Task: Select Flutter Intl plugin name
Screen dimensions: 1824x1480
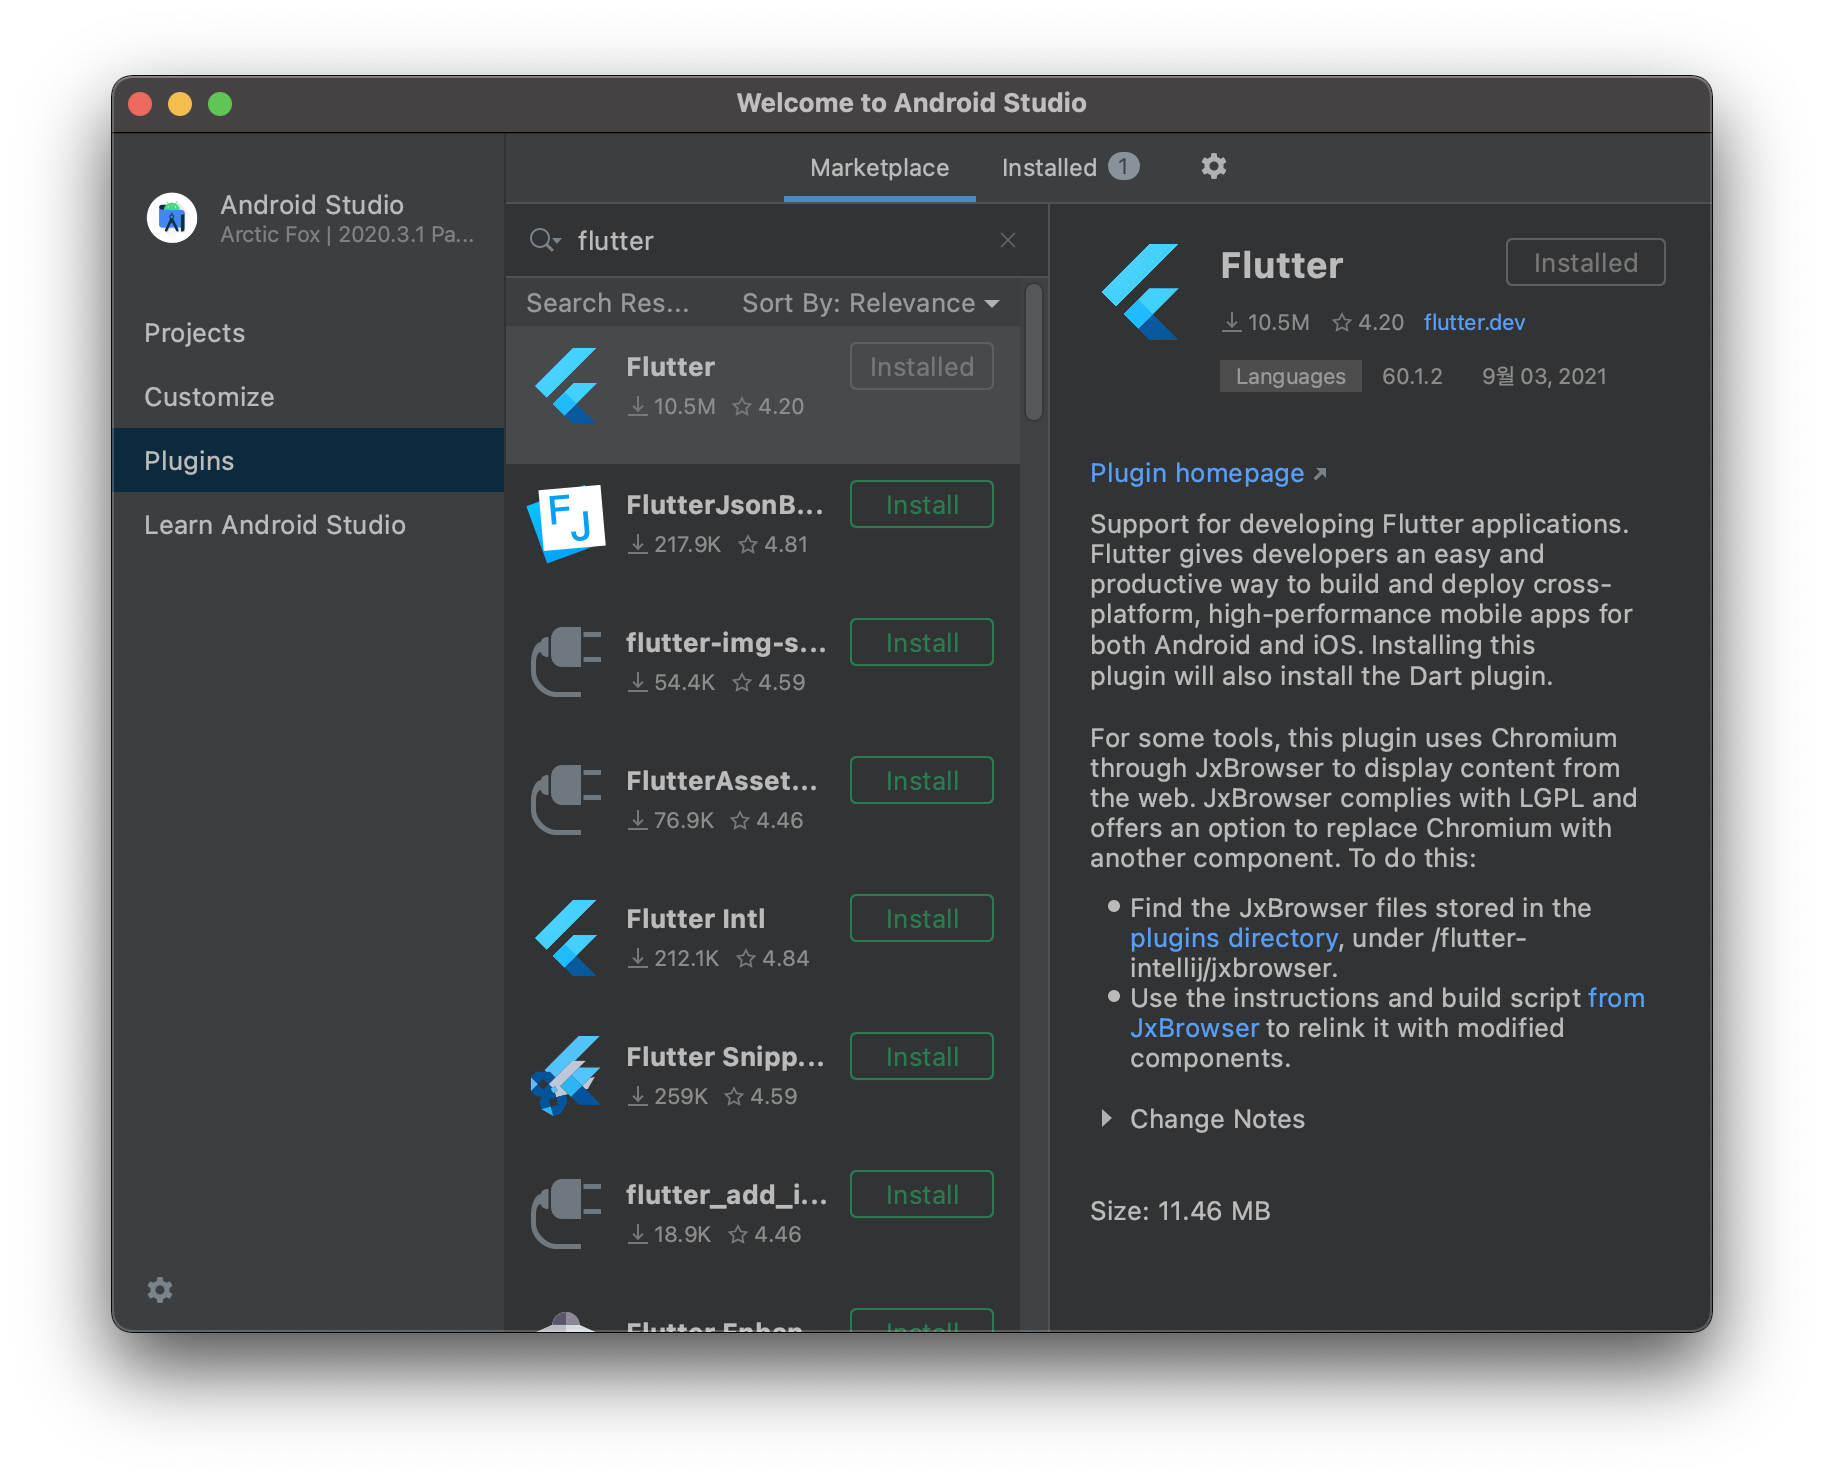Action: tap(695, 918)
